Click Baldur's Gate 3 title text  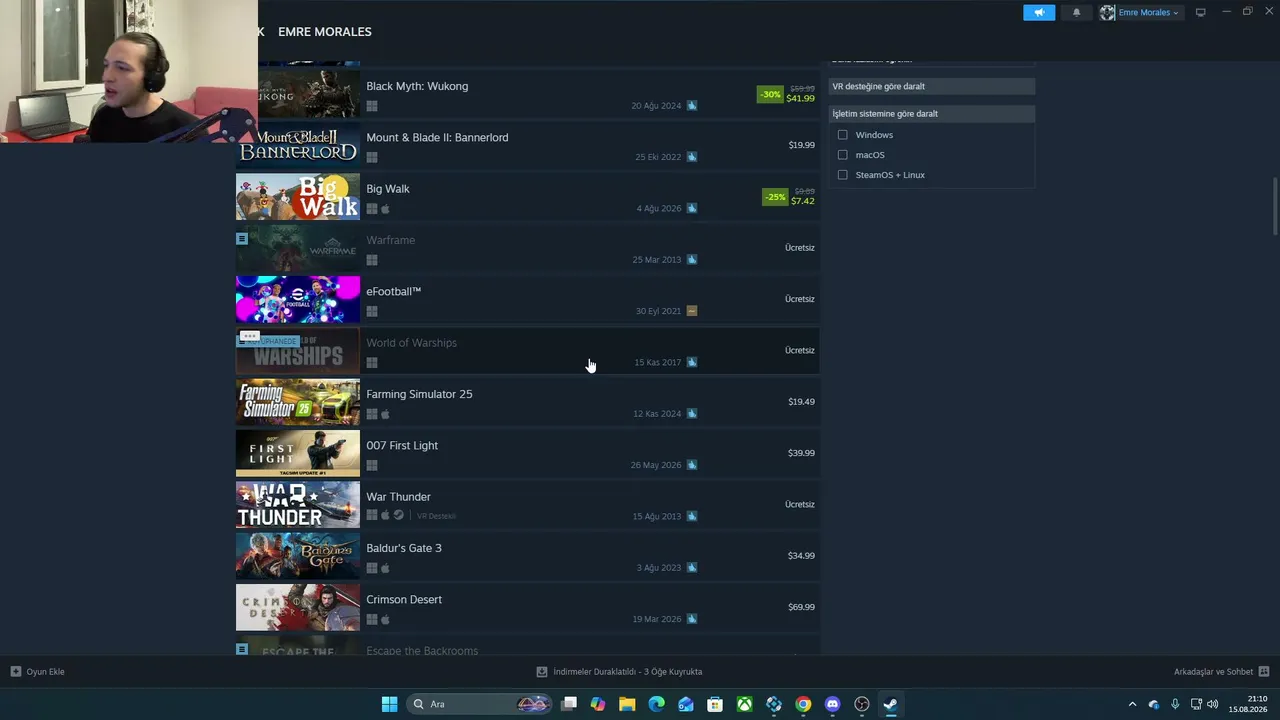click(404, 548)
